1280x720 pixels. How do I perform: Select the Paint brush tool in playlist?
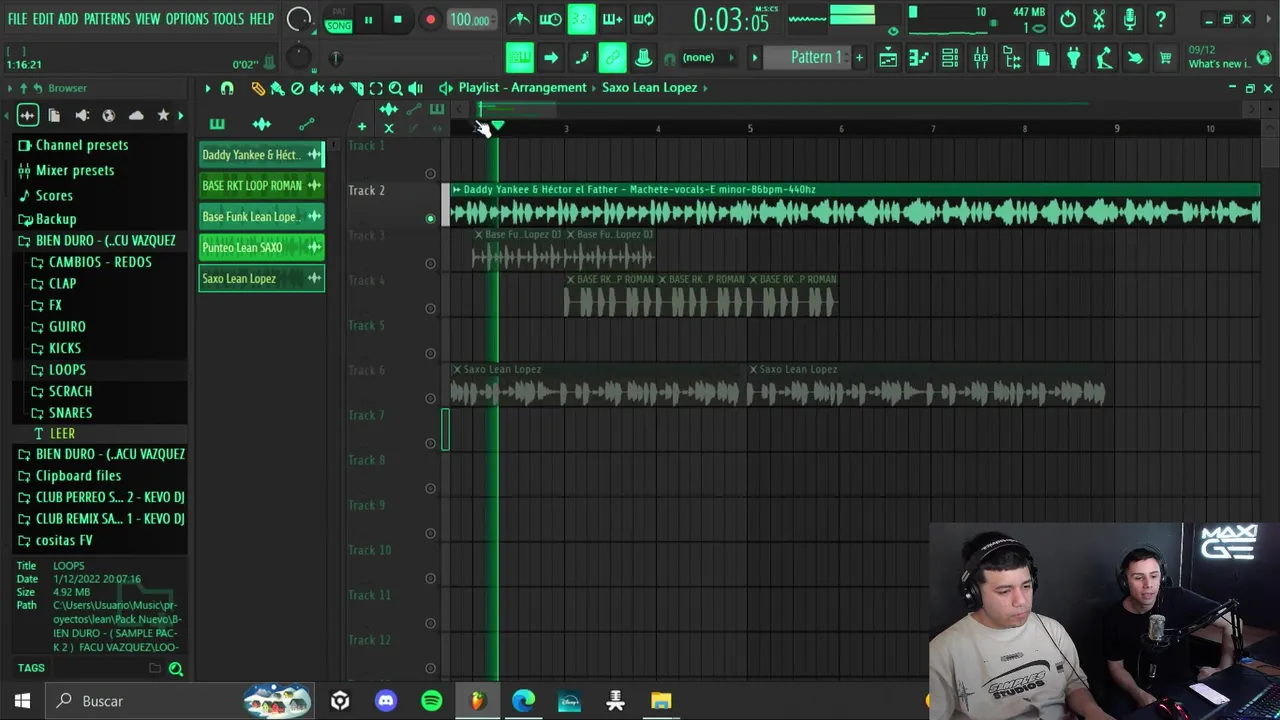[x=278, y=88]
